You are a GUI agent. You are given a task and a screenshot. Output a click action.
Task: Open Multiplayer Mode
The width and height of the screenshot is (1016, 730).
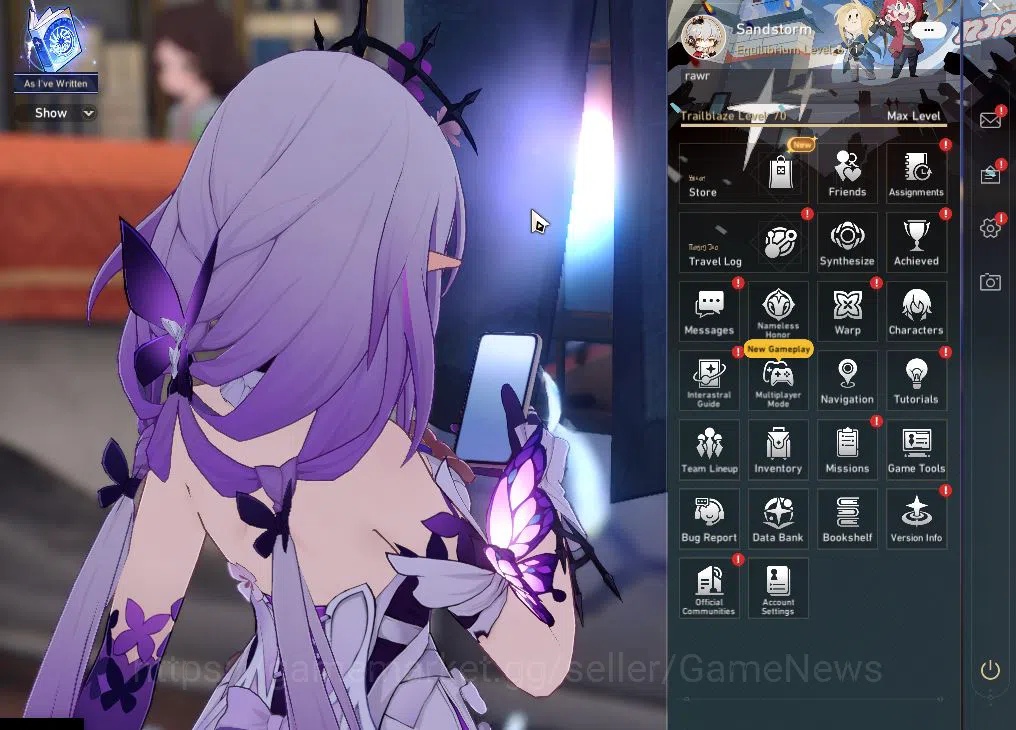click(778, 381)
